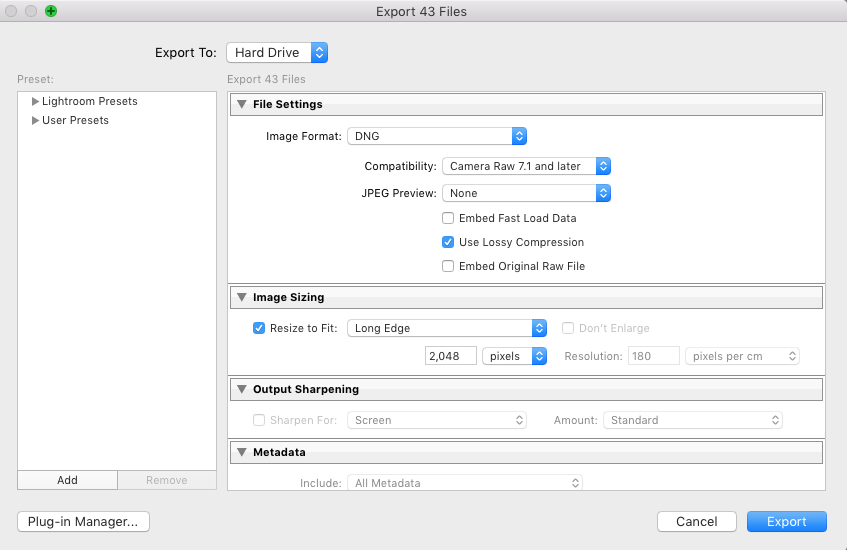847x550 pixels.
Task: Click the File Settings header text
Action: coord(287,104)
